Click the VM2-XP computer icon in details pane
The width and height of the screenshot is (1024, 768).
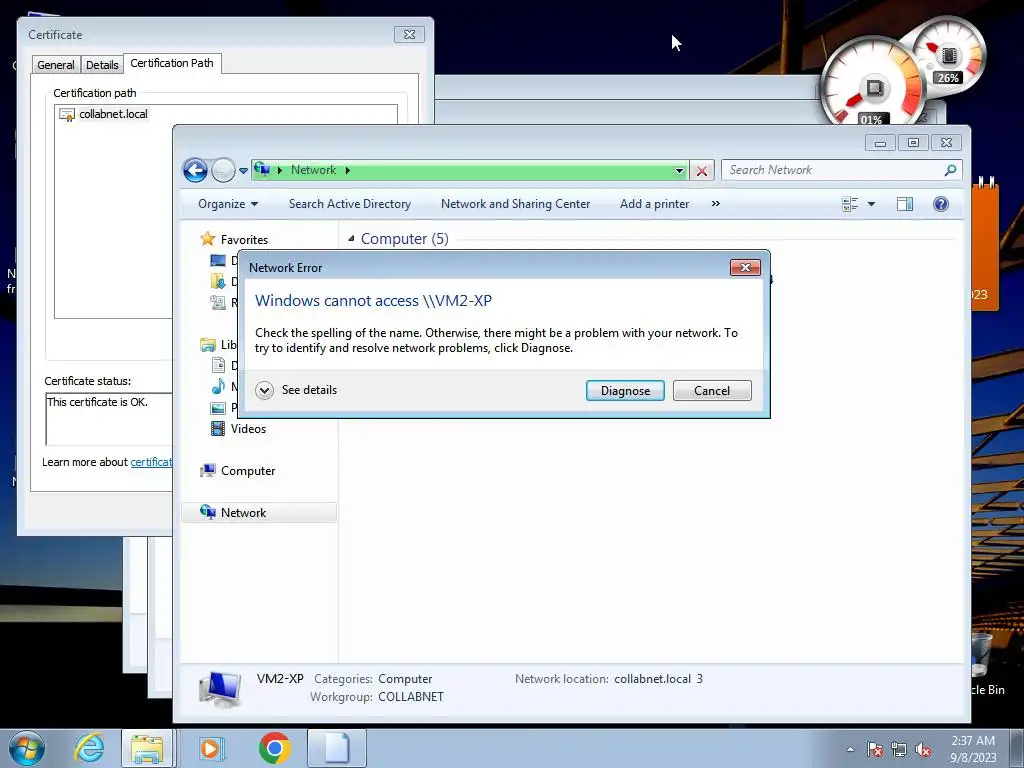click(x=220, y=688)
